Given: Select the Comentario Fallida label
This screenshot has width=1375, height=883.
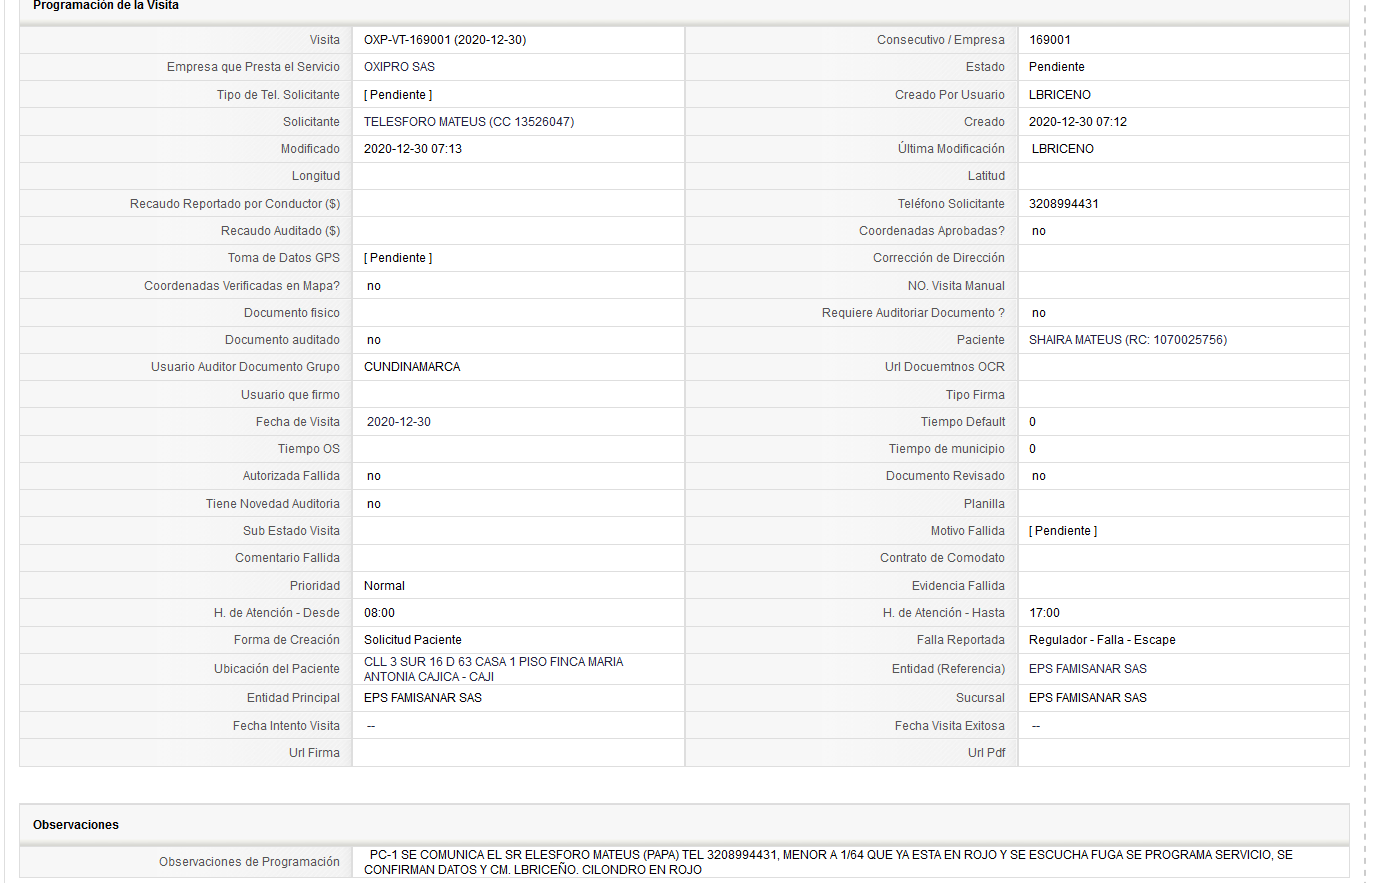Looking at the screenshot, I should [x=287, y=558].
